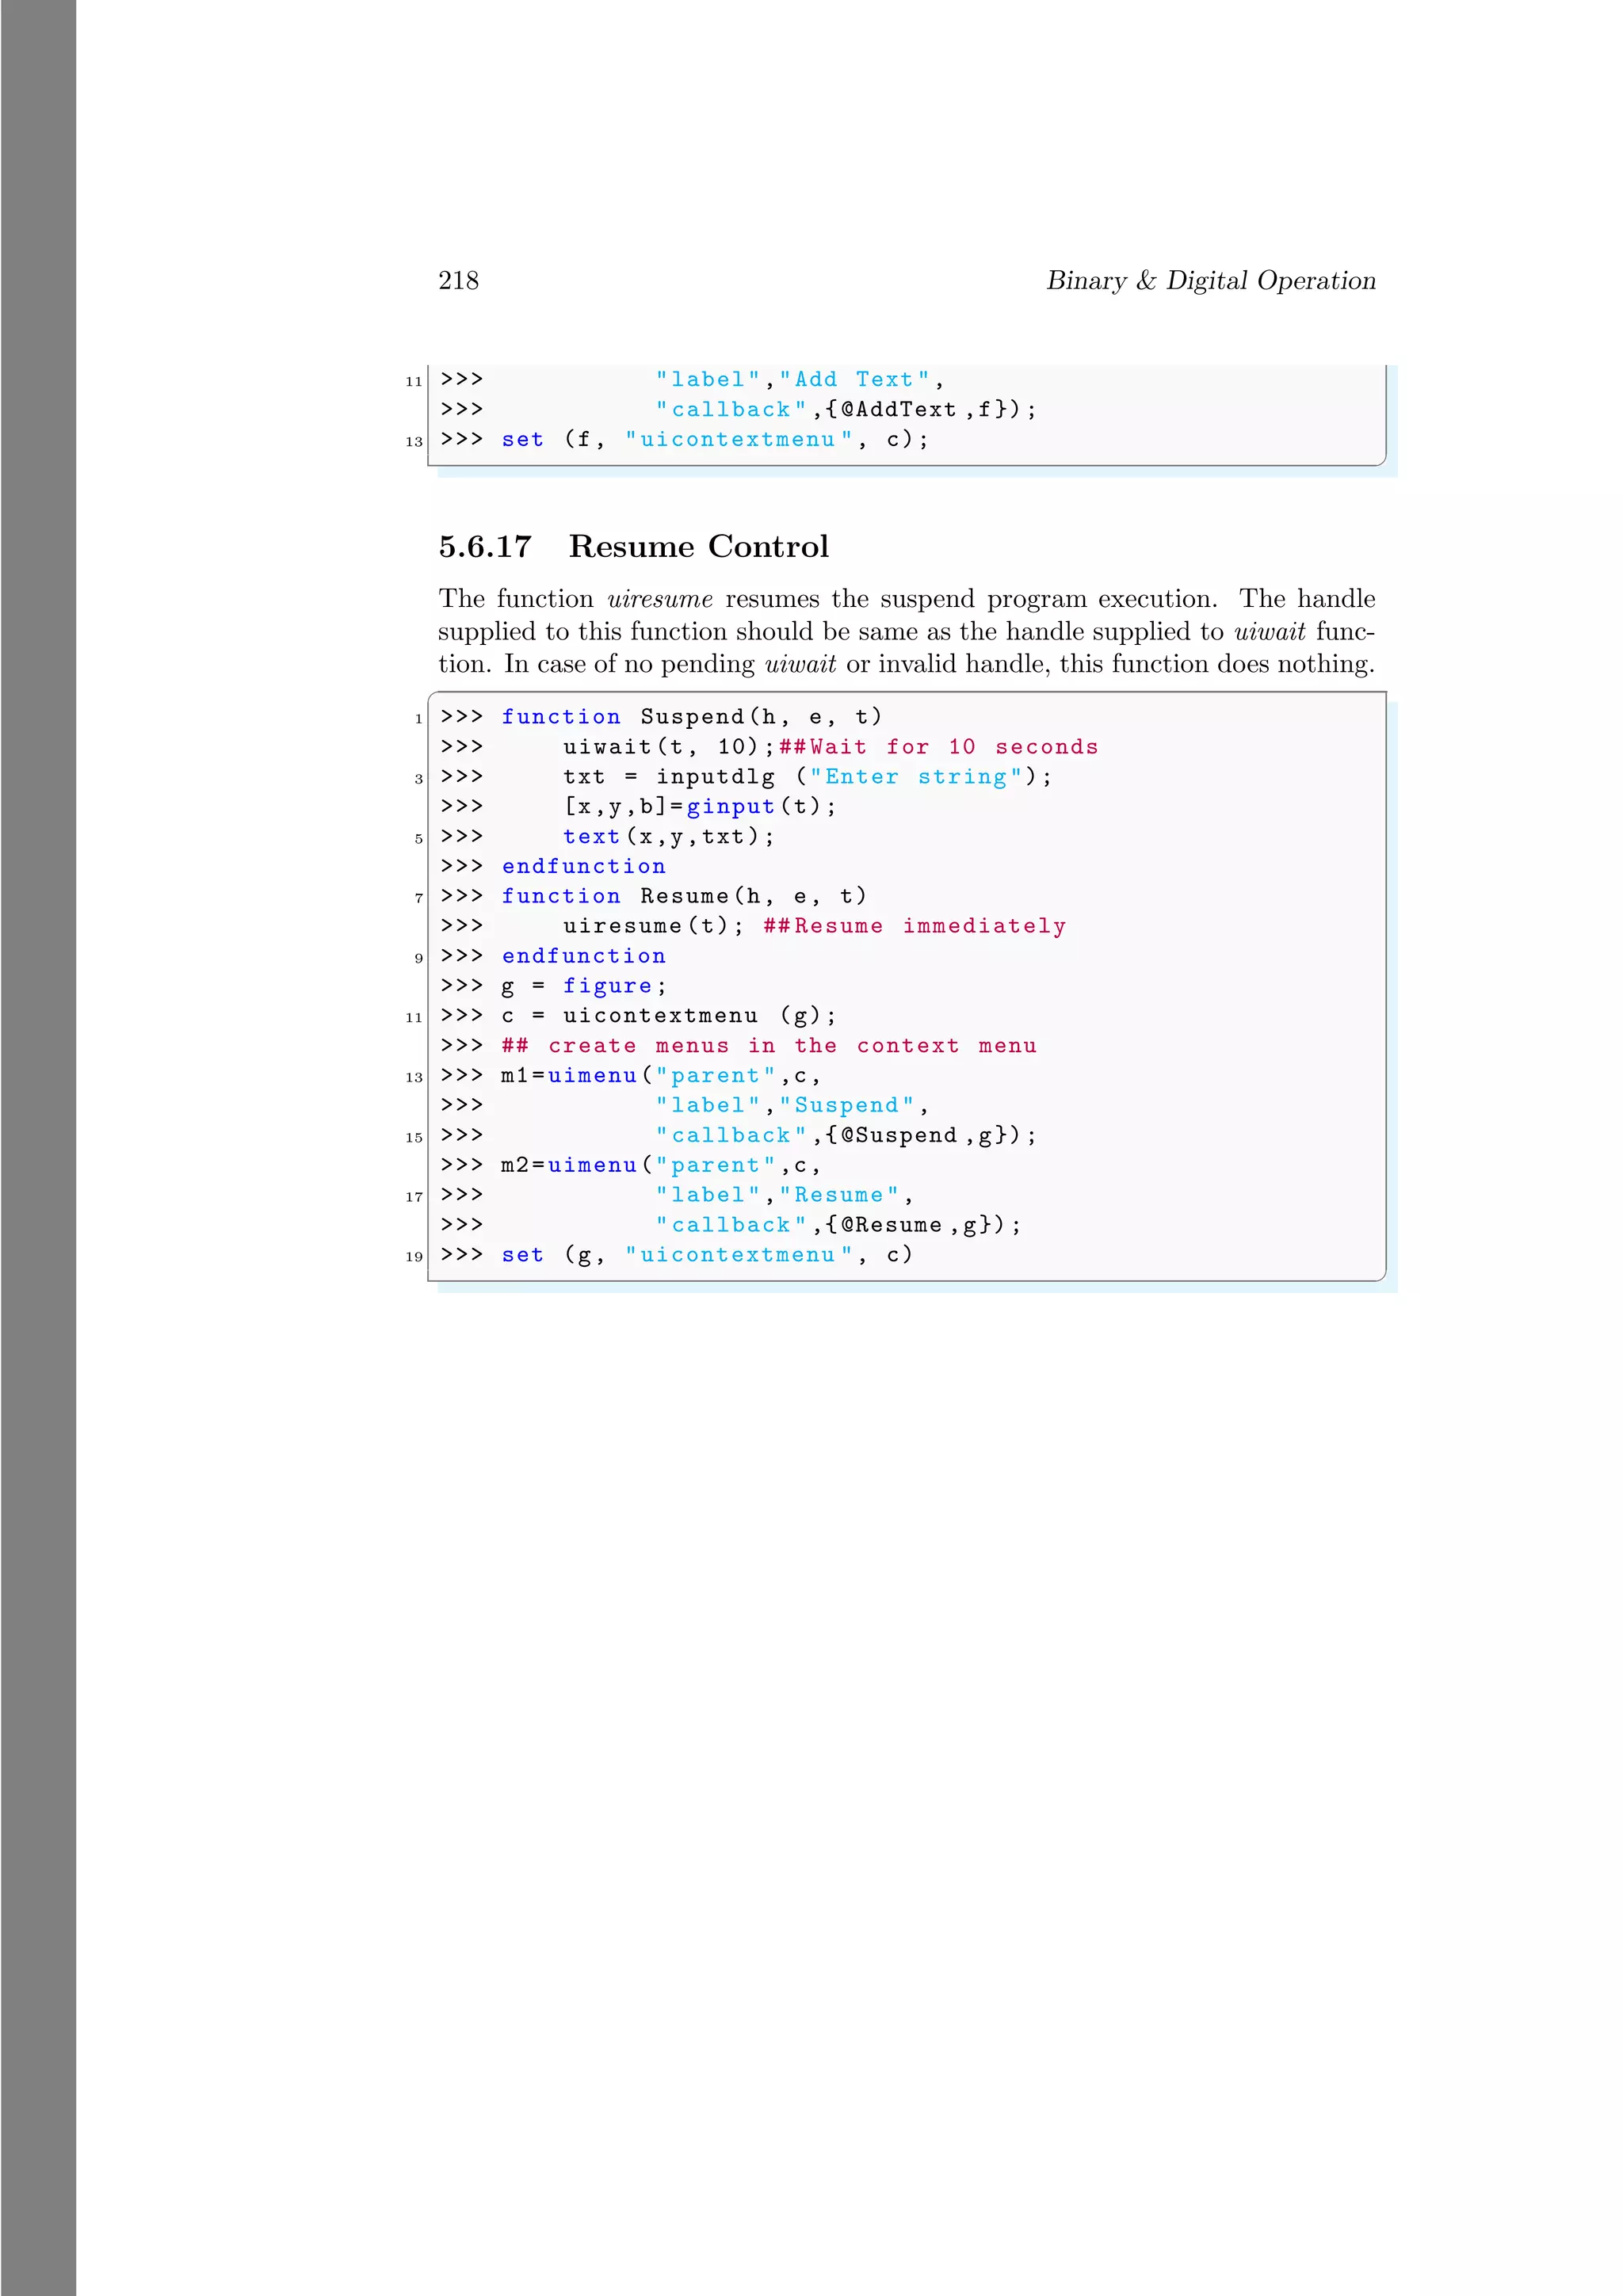Click the phrase 'uiwait(t, 10);' in code
The width and height of the screenshot is (1623, 2296).
click(668, 747)
